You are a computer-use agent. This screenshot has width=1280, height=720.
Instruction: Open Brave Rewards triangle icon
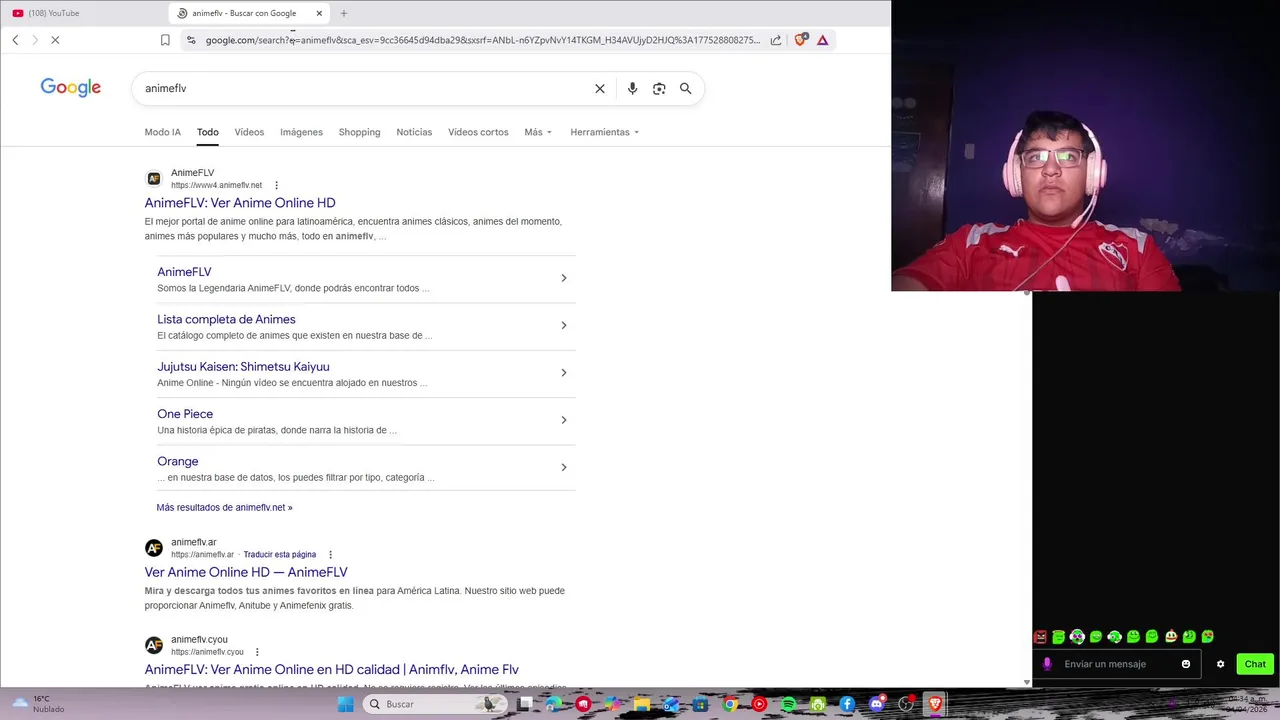(x=822, y=40)
